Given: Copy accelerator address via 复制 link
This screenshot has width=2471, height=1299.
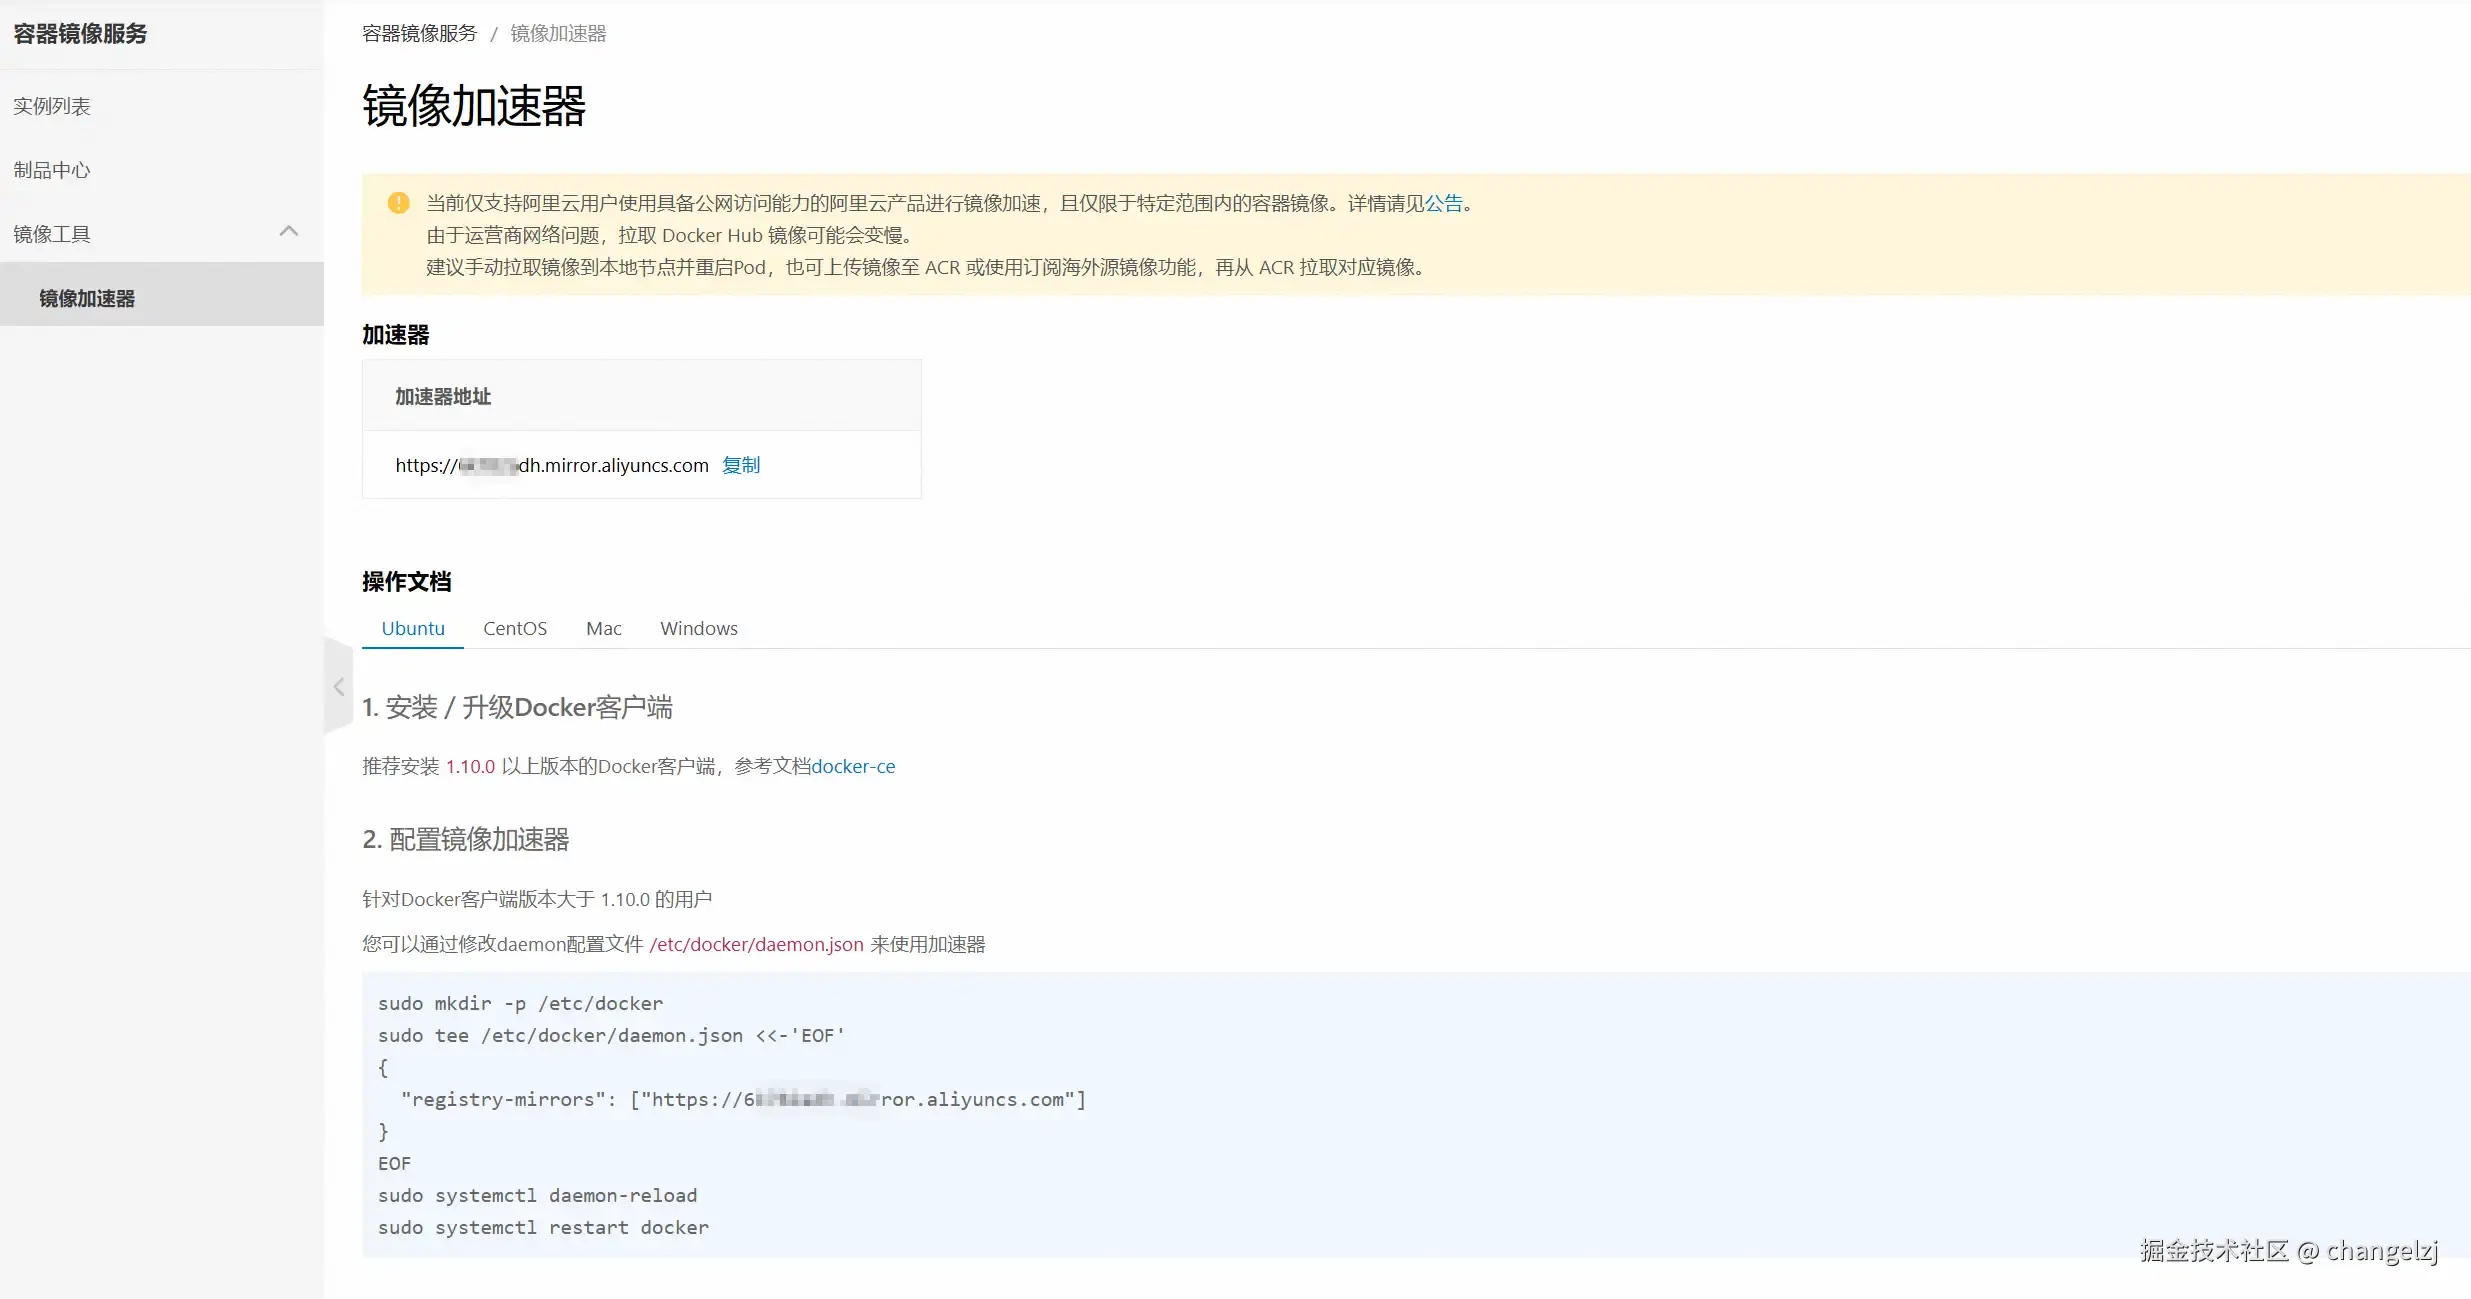Looking at the screenshot, I should (x=741, y=465).
